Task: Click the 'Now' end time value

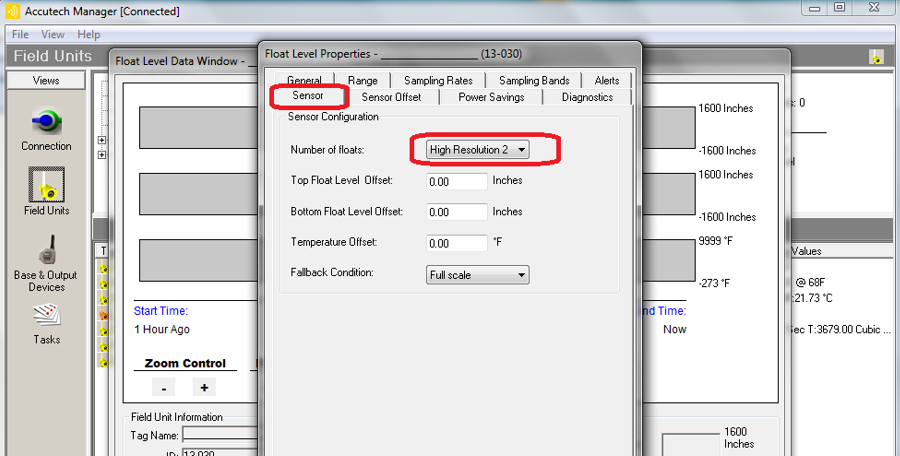Action: tap(674, 329)
